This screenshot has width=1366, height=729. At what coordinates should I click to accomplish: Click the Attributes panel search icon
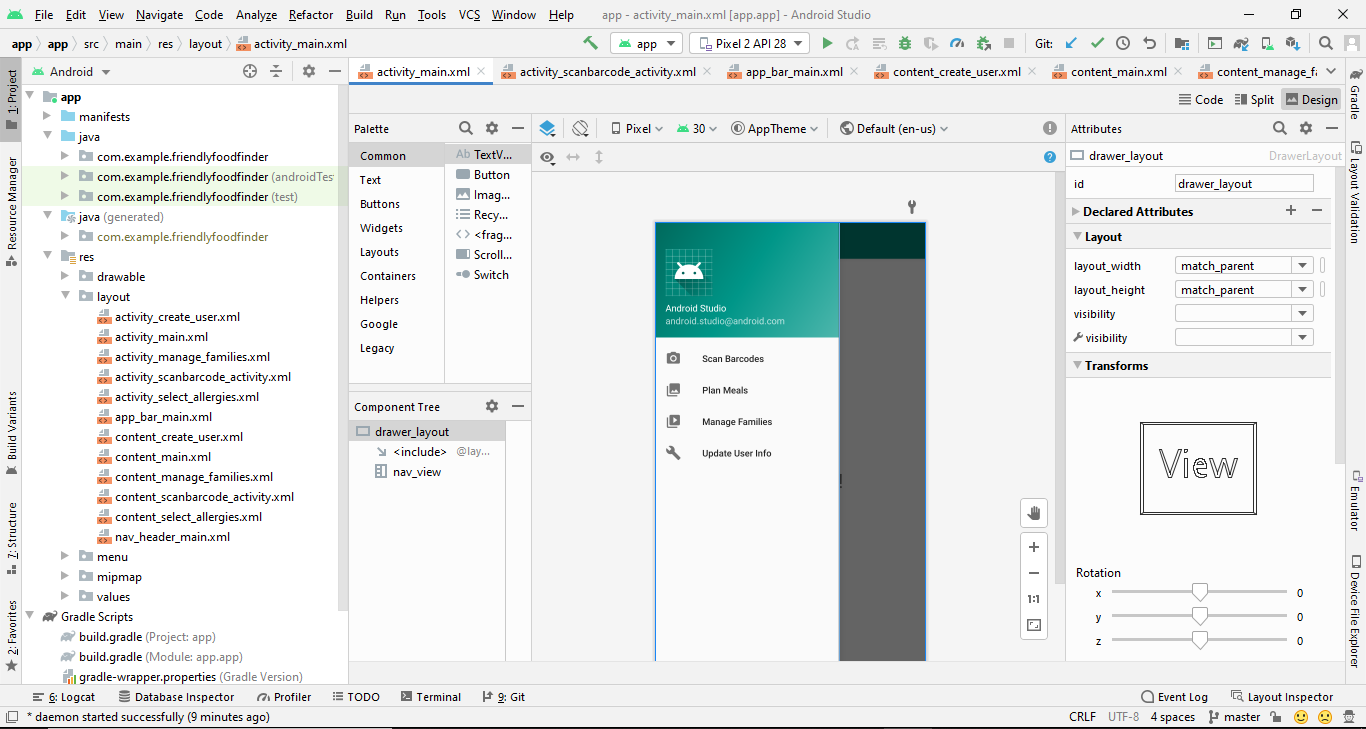(x=1280, y=128)
